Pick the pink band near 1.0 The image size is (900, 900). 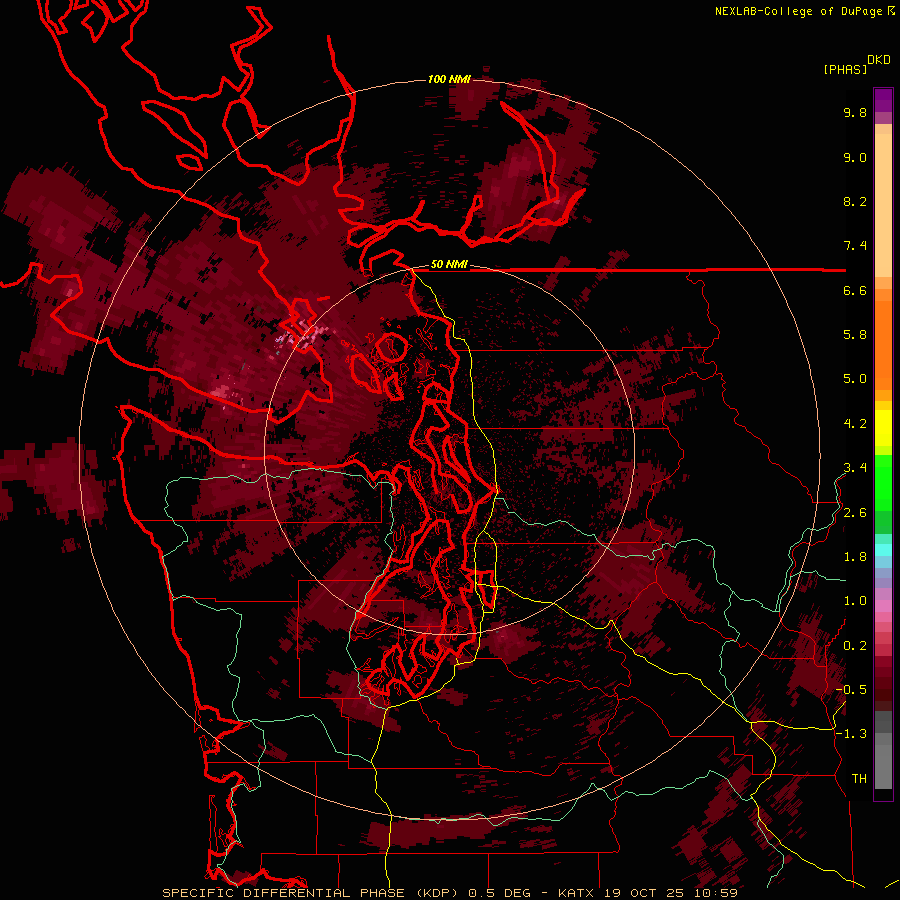(x=883, y=606)
